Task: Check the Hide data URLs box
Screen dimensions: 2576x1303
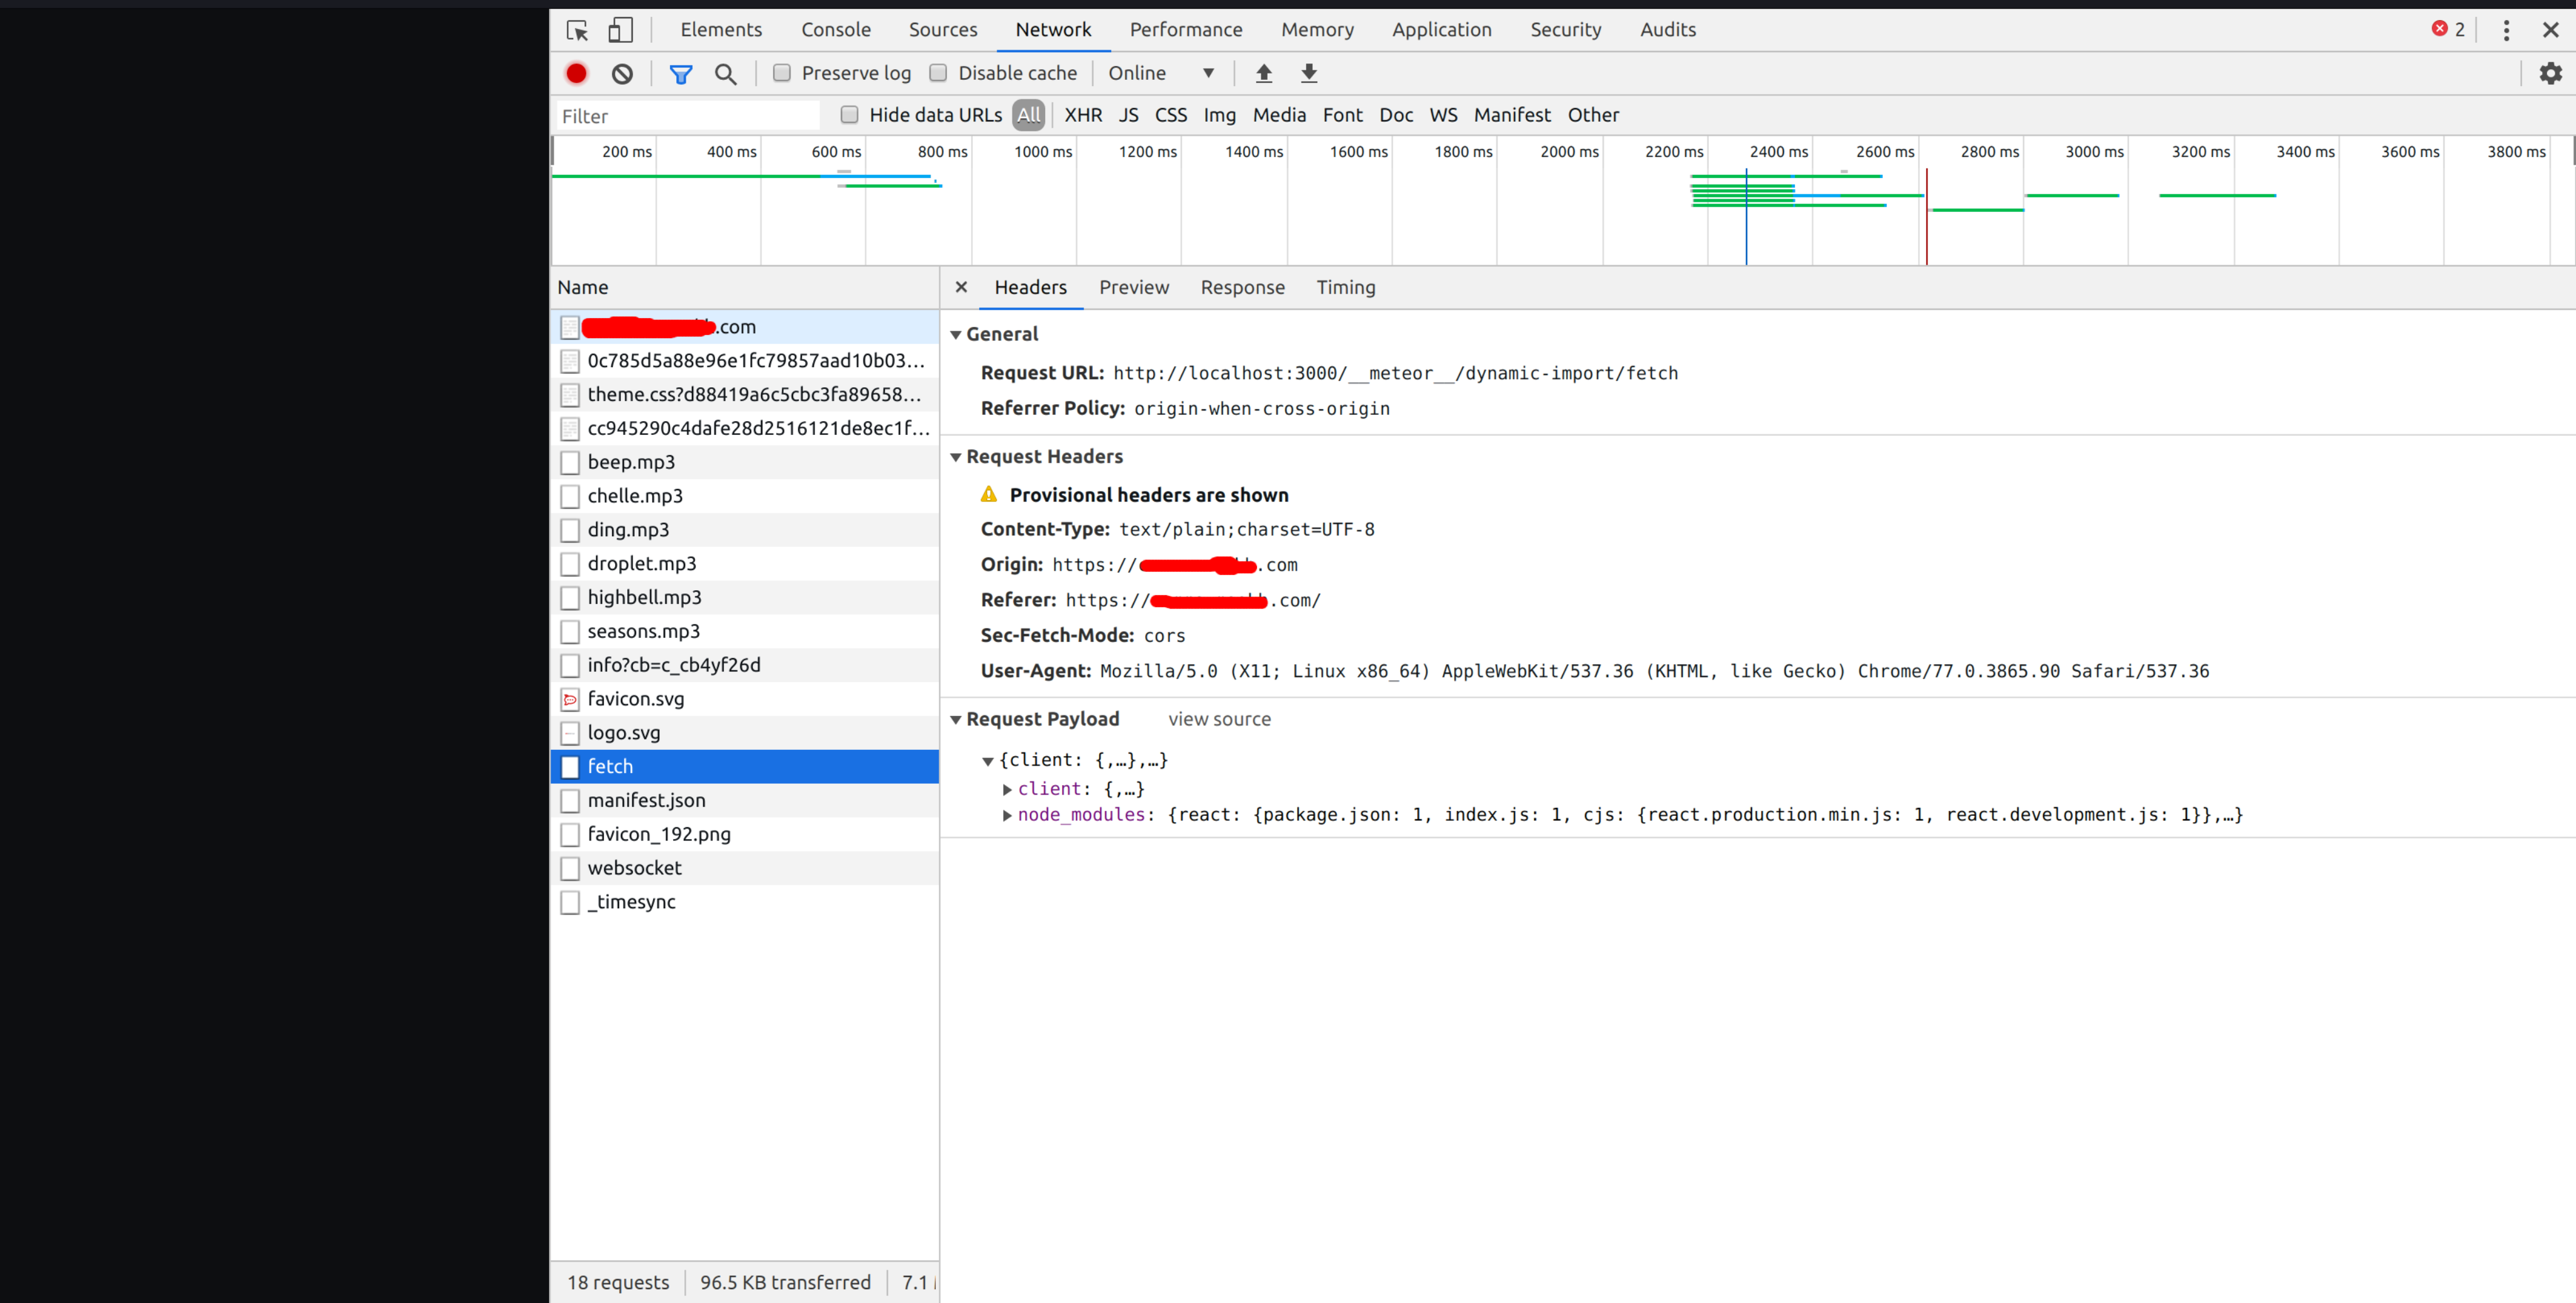Action: [x=849, y=115]
